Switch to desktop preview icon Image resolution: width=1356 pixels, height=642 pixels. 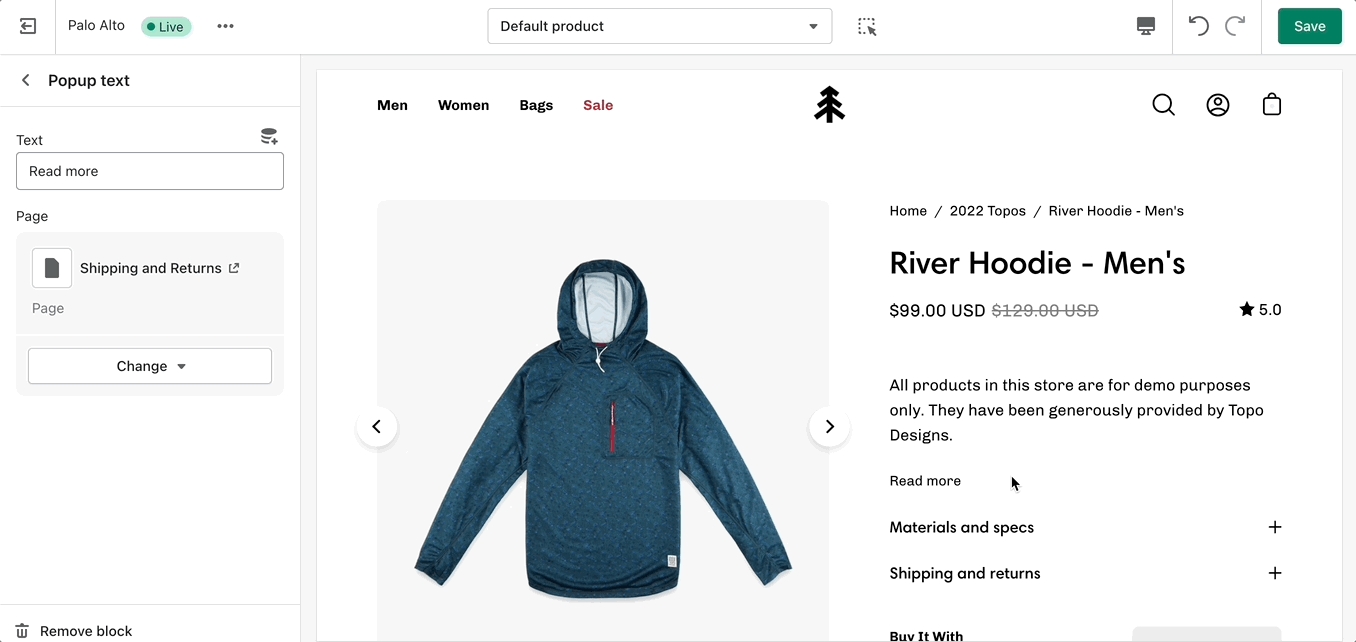1146,27
